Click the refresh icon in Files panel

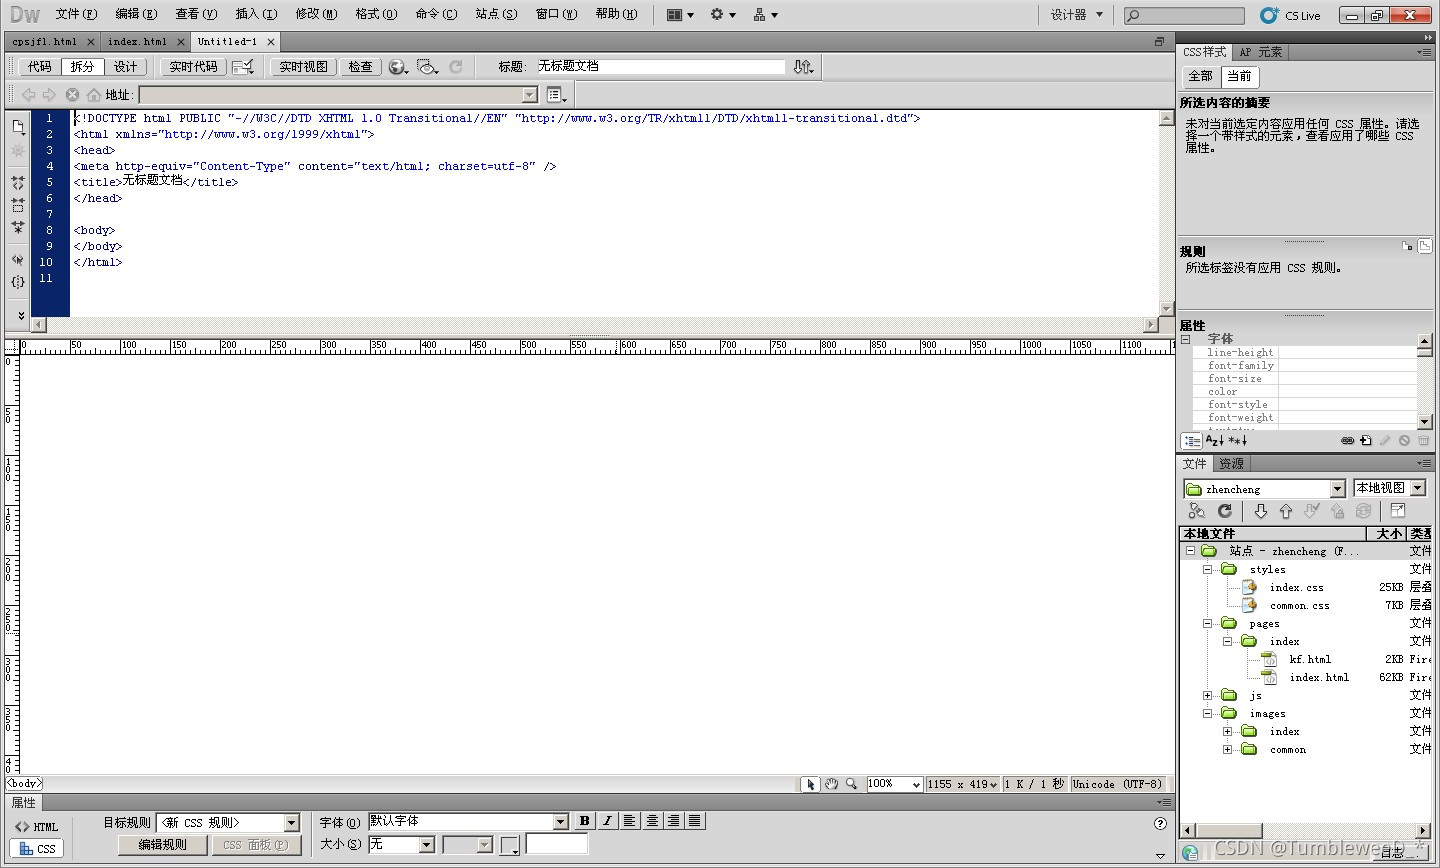(1225, 511)
